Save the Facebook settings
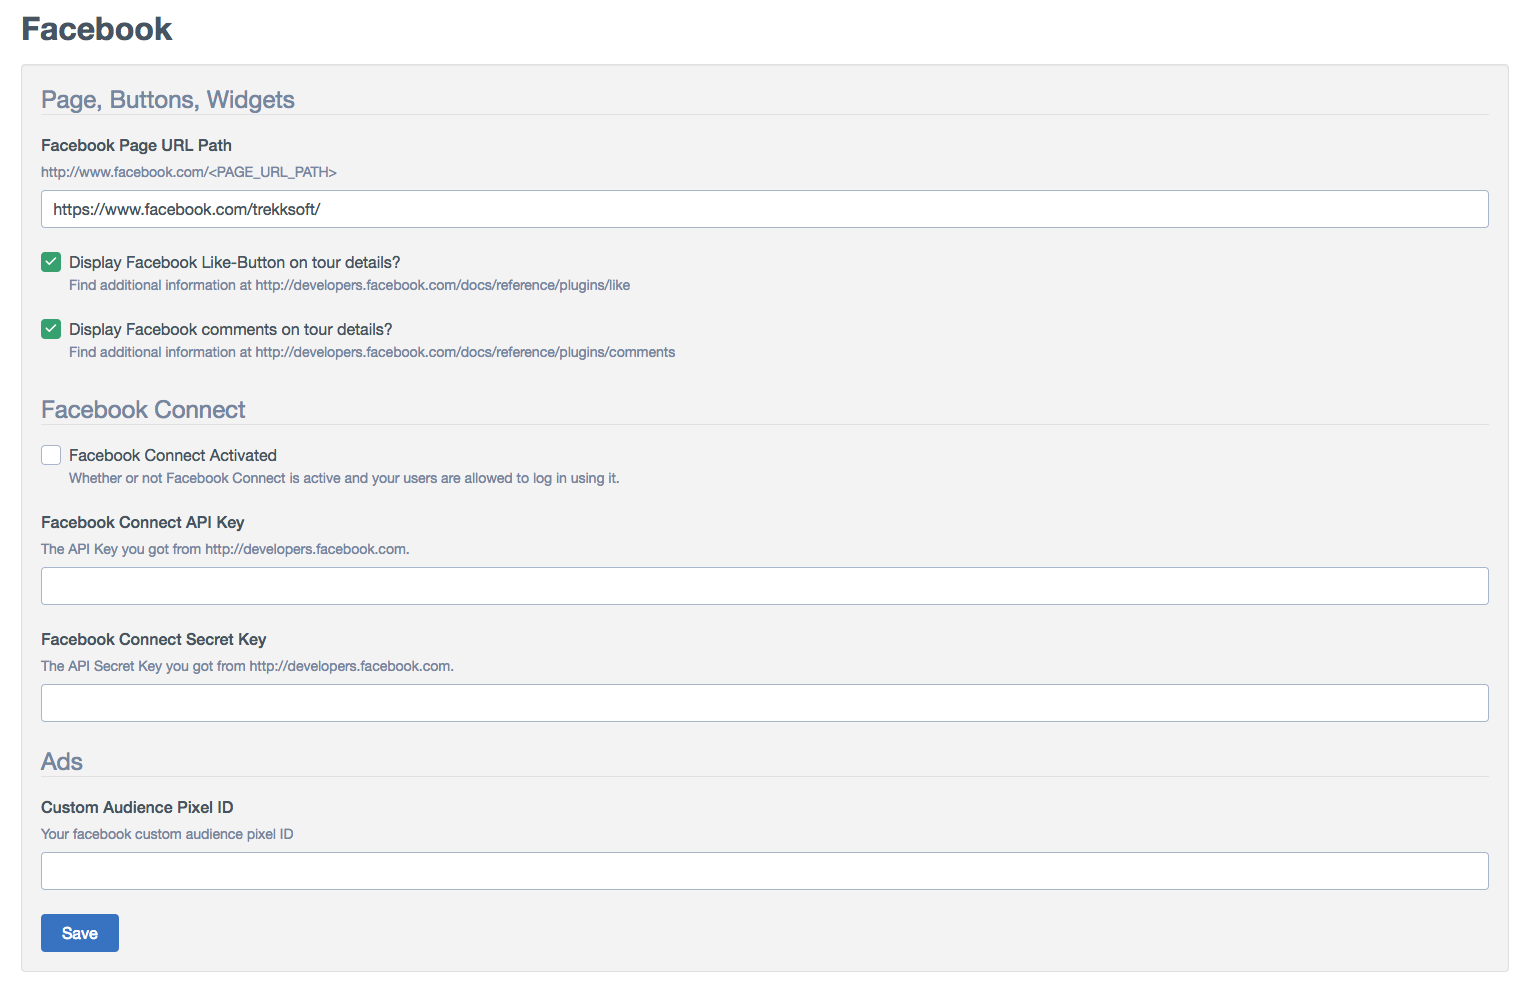The image size is (1525, 987). (80, 933)
